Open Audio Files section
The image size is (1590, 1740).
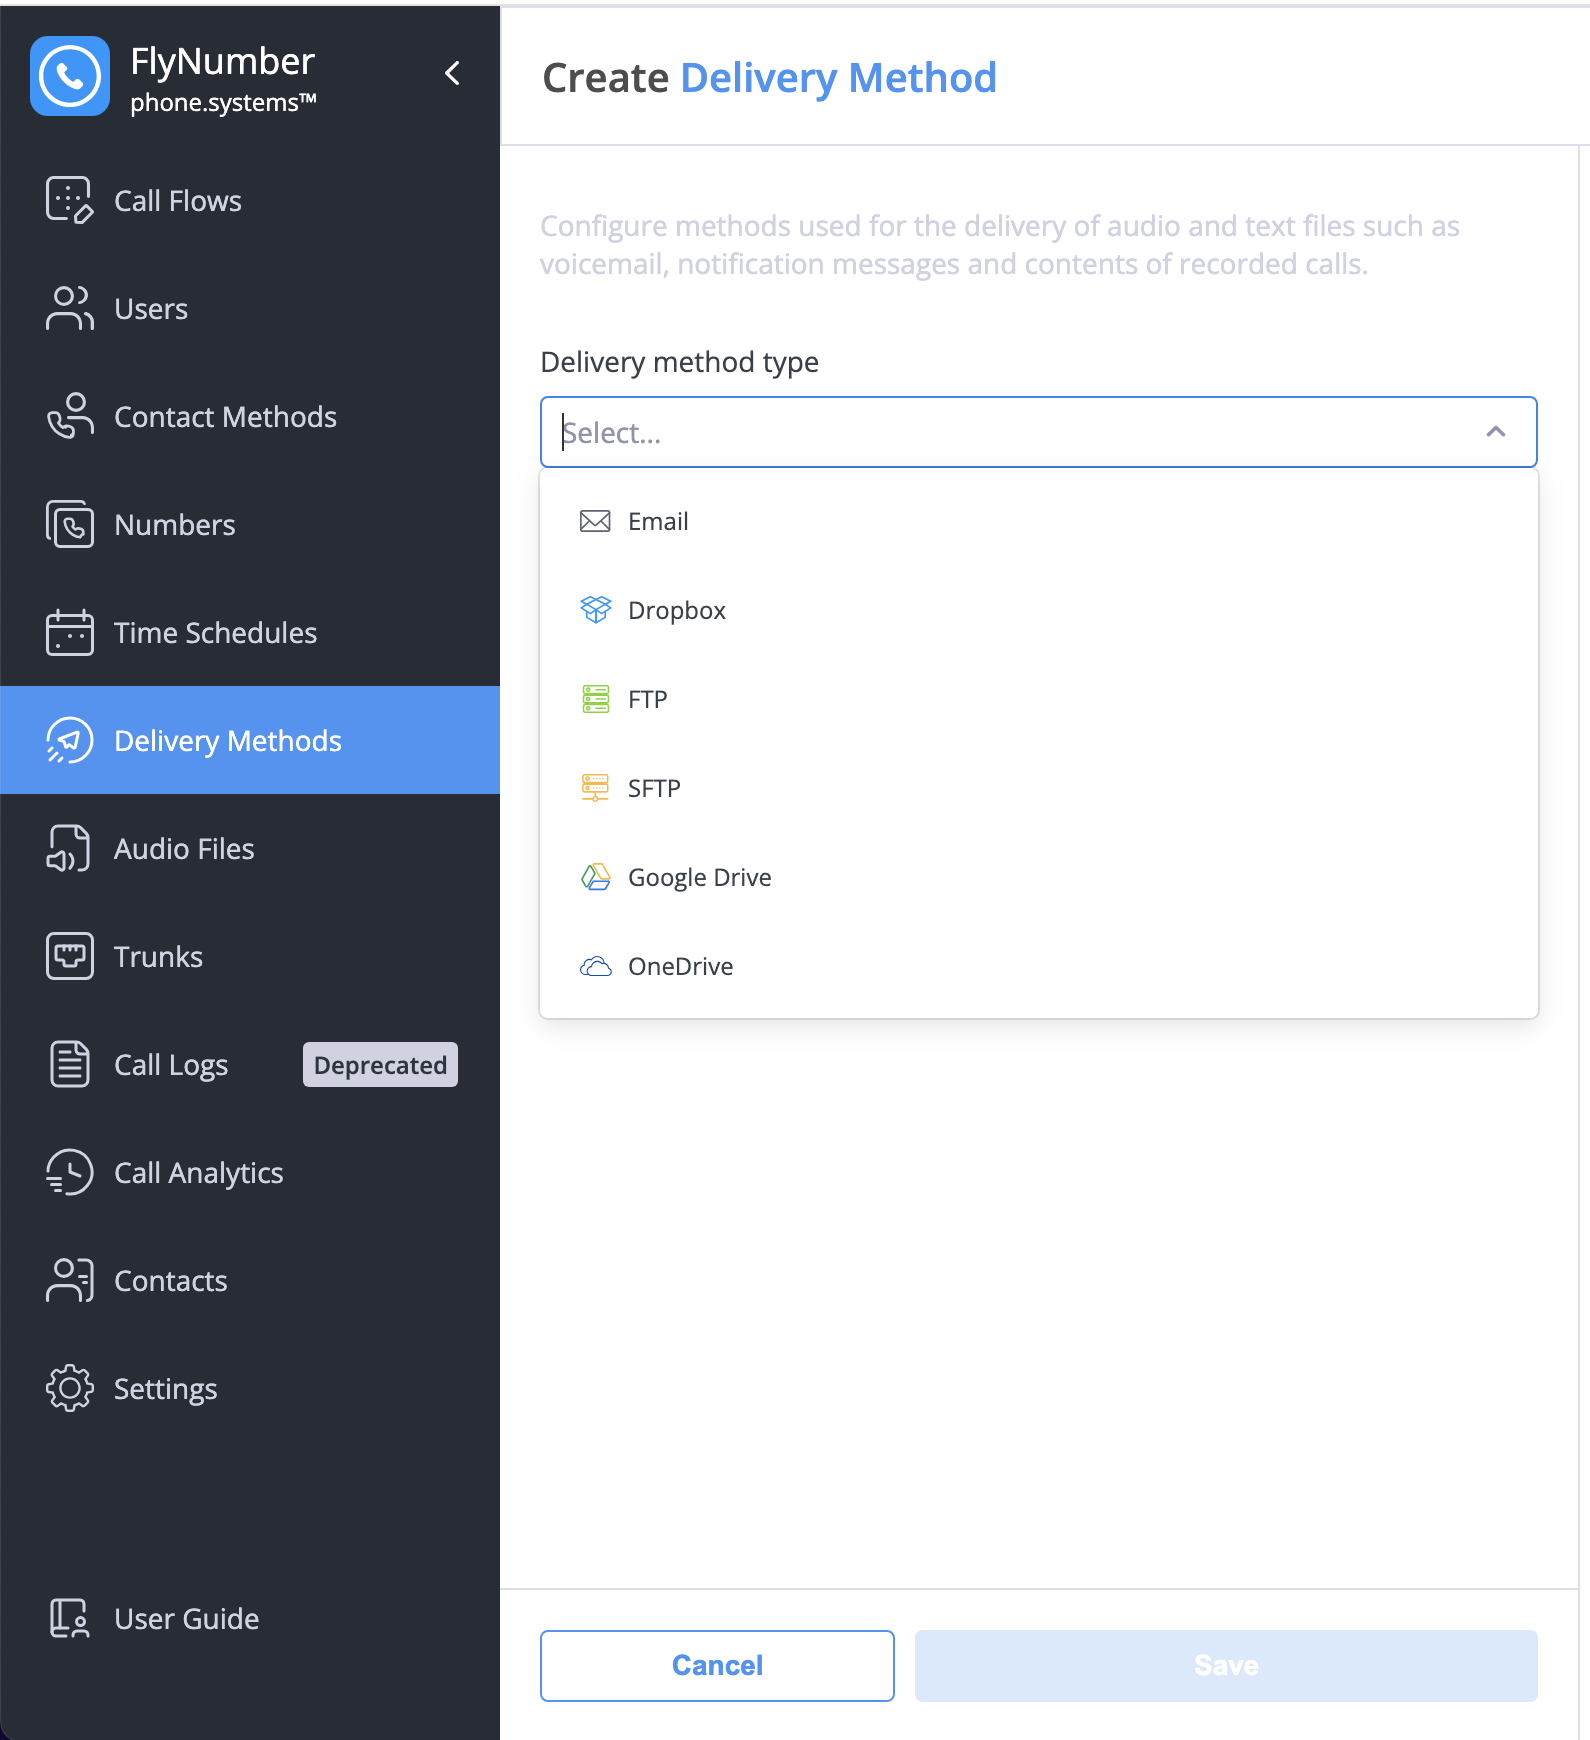250,848
